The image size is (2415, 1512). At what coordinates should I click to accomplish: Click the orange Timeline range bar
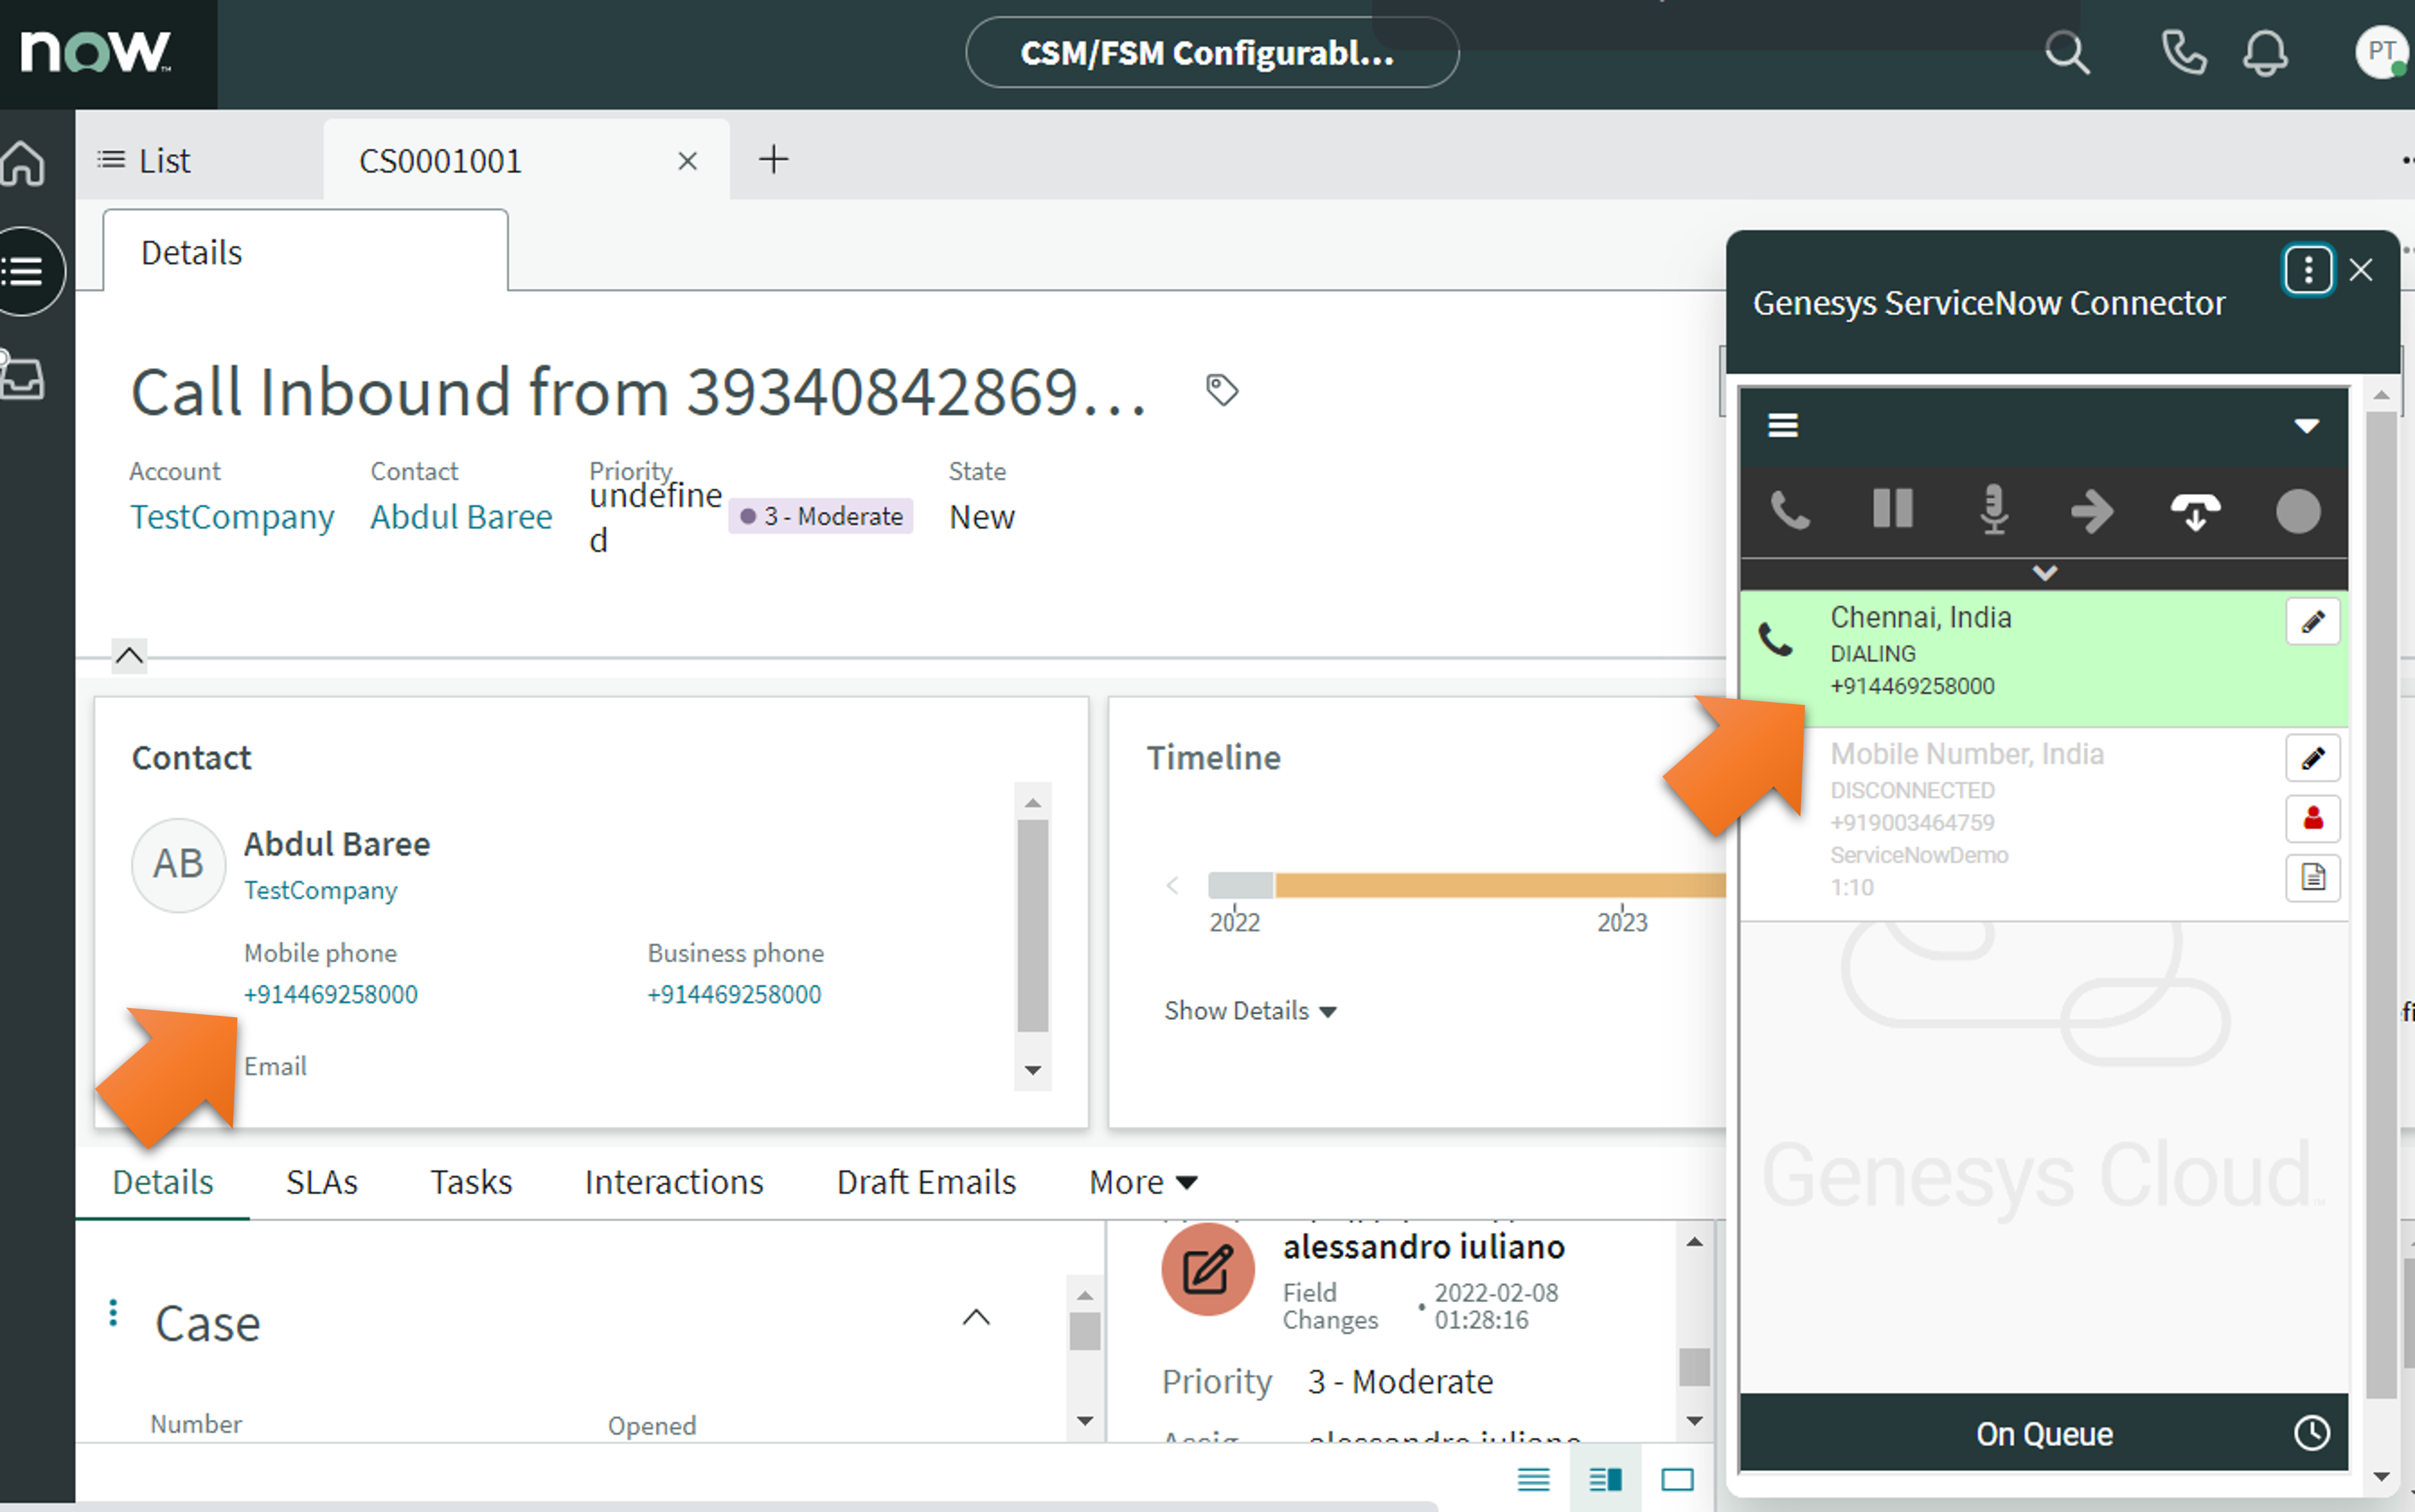pyautogui.click(x=1500, y=885)
